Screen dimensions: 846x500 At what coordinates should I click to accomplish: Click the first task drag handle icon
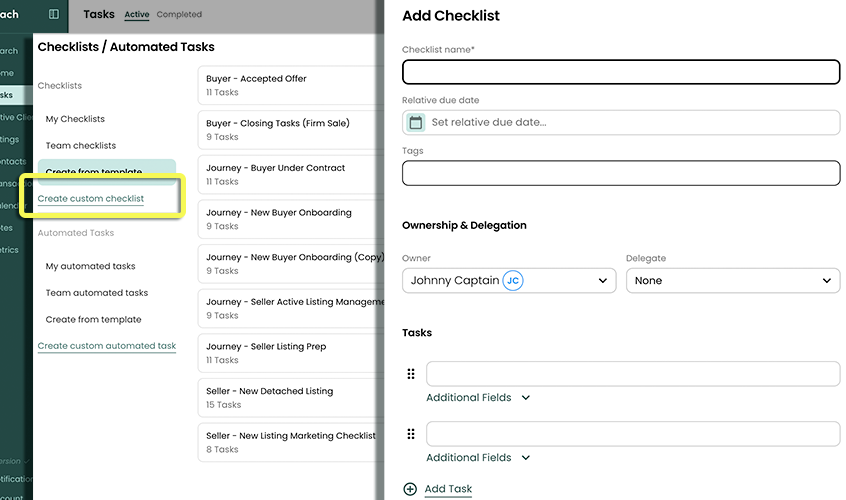(411, 374)
